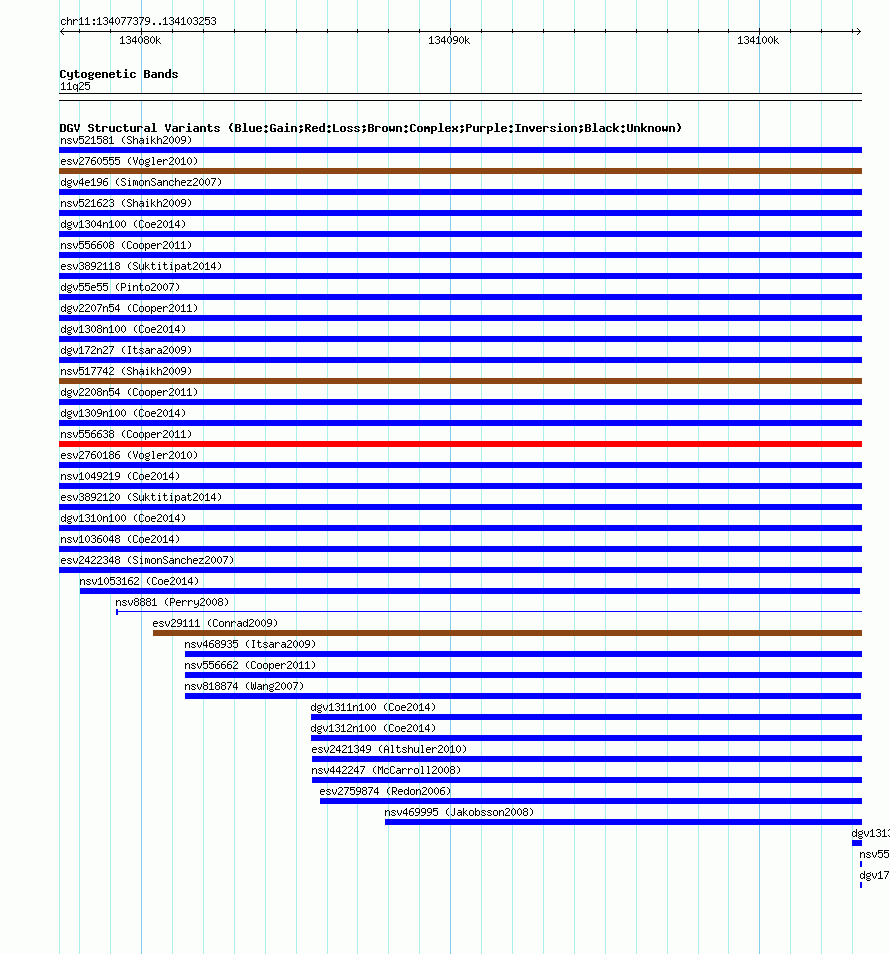Click the 134090k ruler tick label
Image resolution: width=890 pixels, height=954 pixels.
[x=449, y=40]
